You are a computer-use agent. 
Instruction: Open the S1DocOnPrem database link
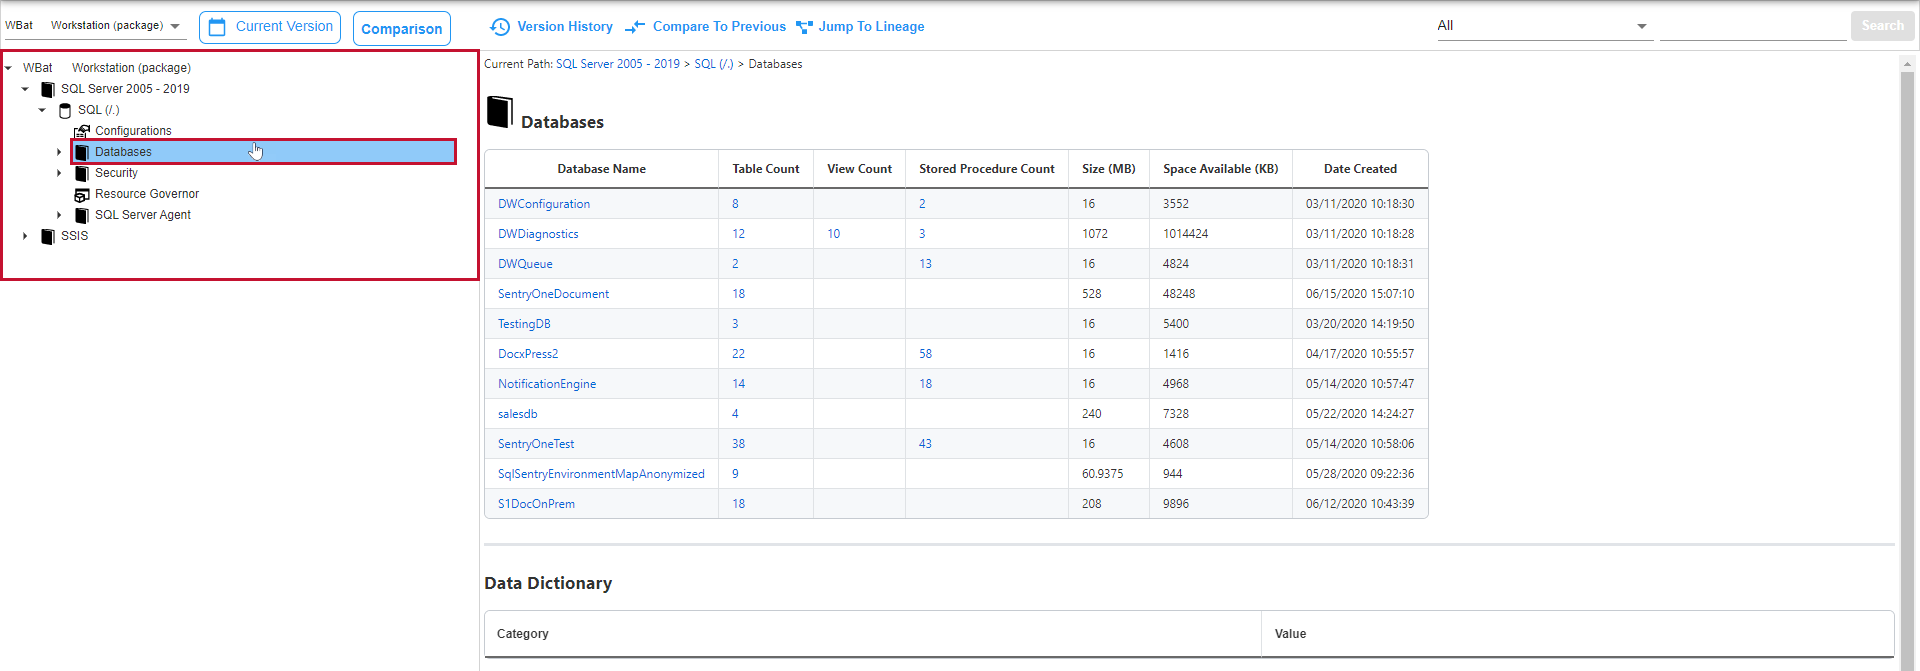tap(536, 504)
